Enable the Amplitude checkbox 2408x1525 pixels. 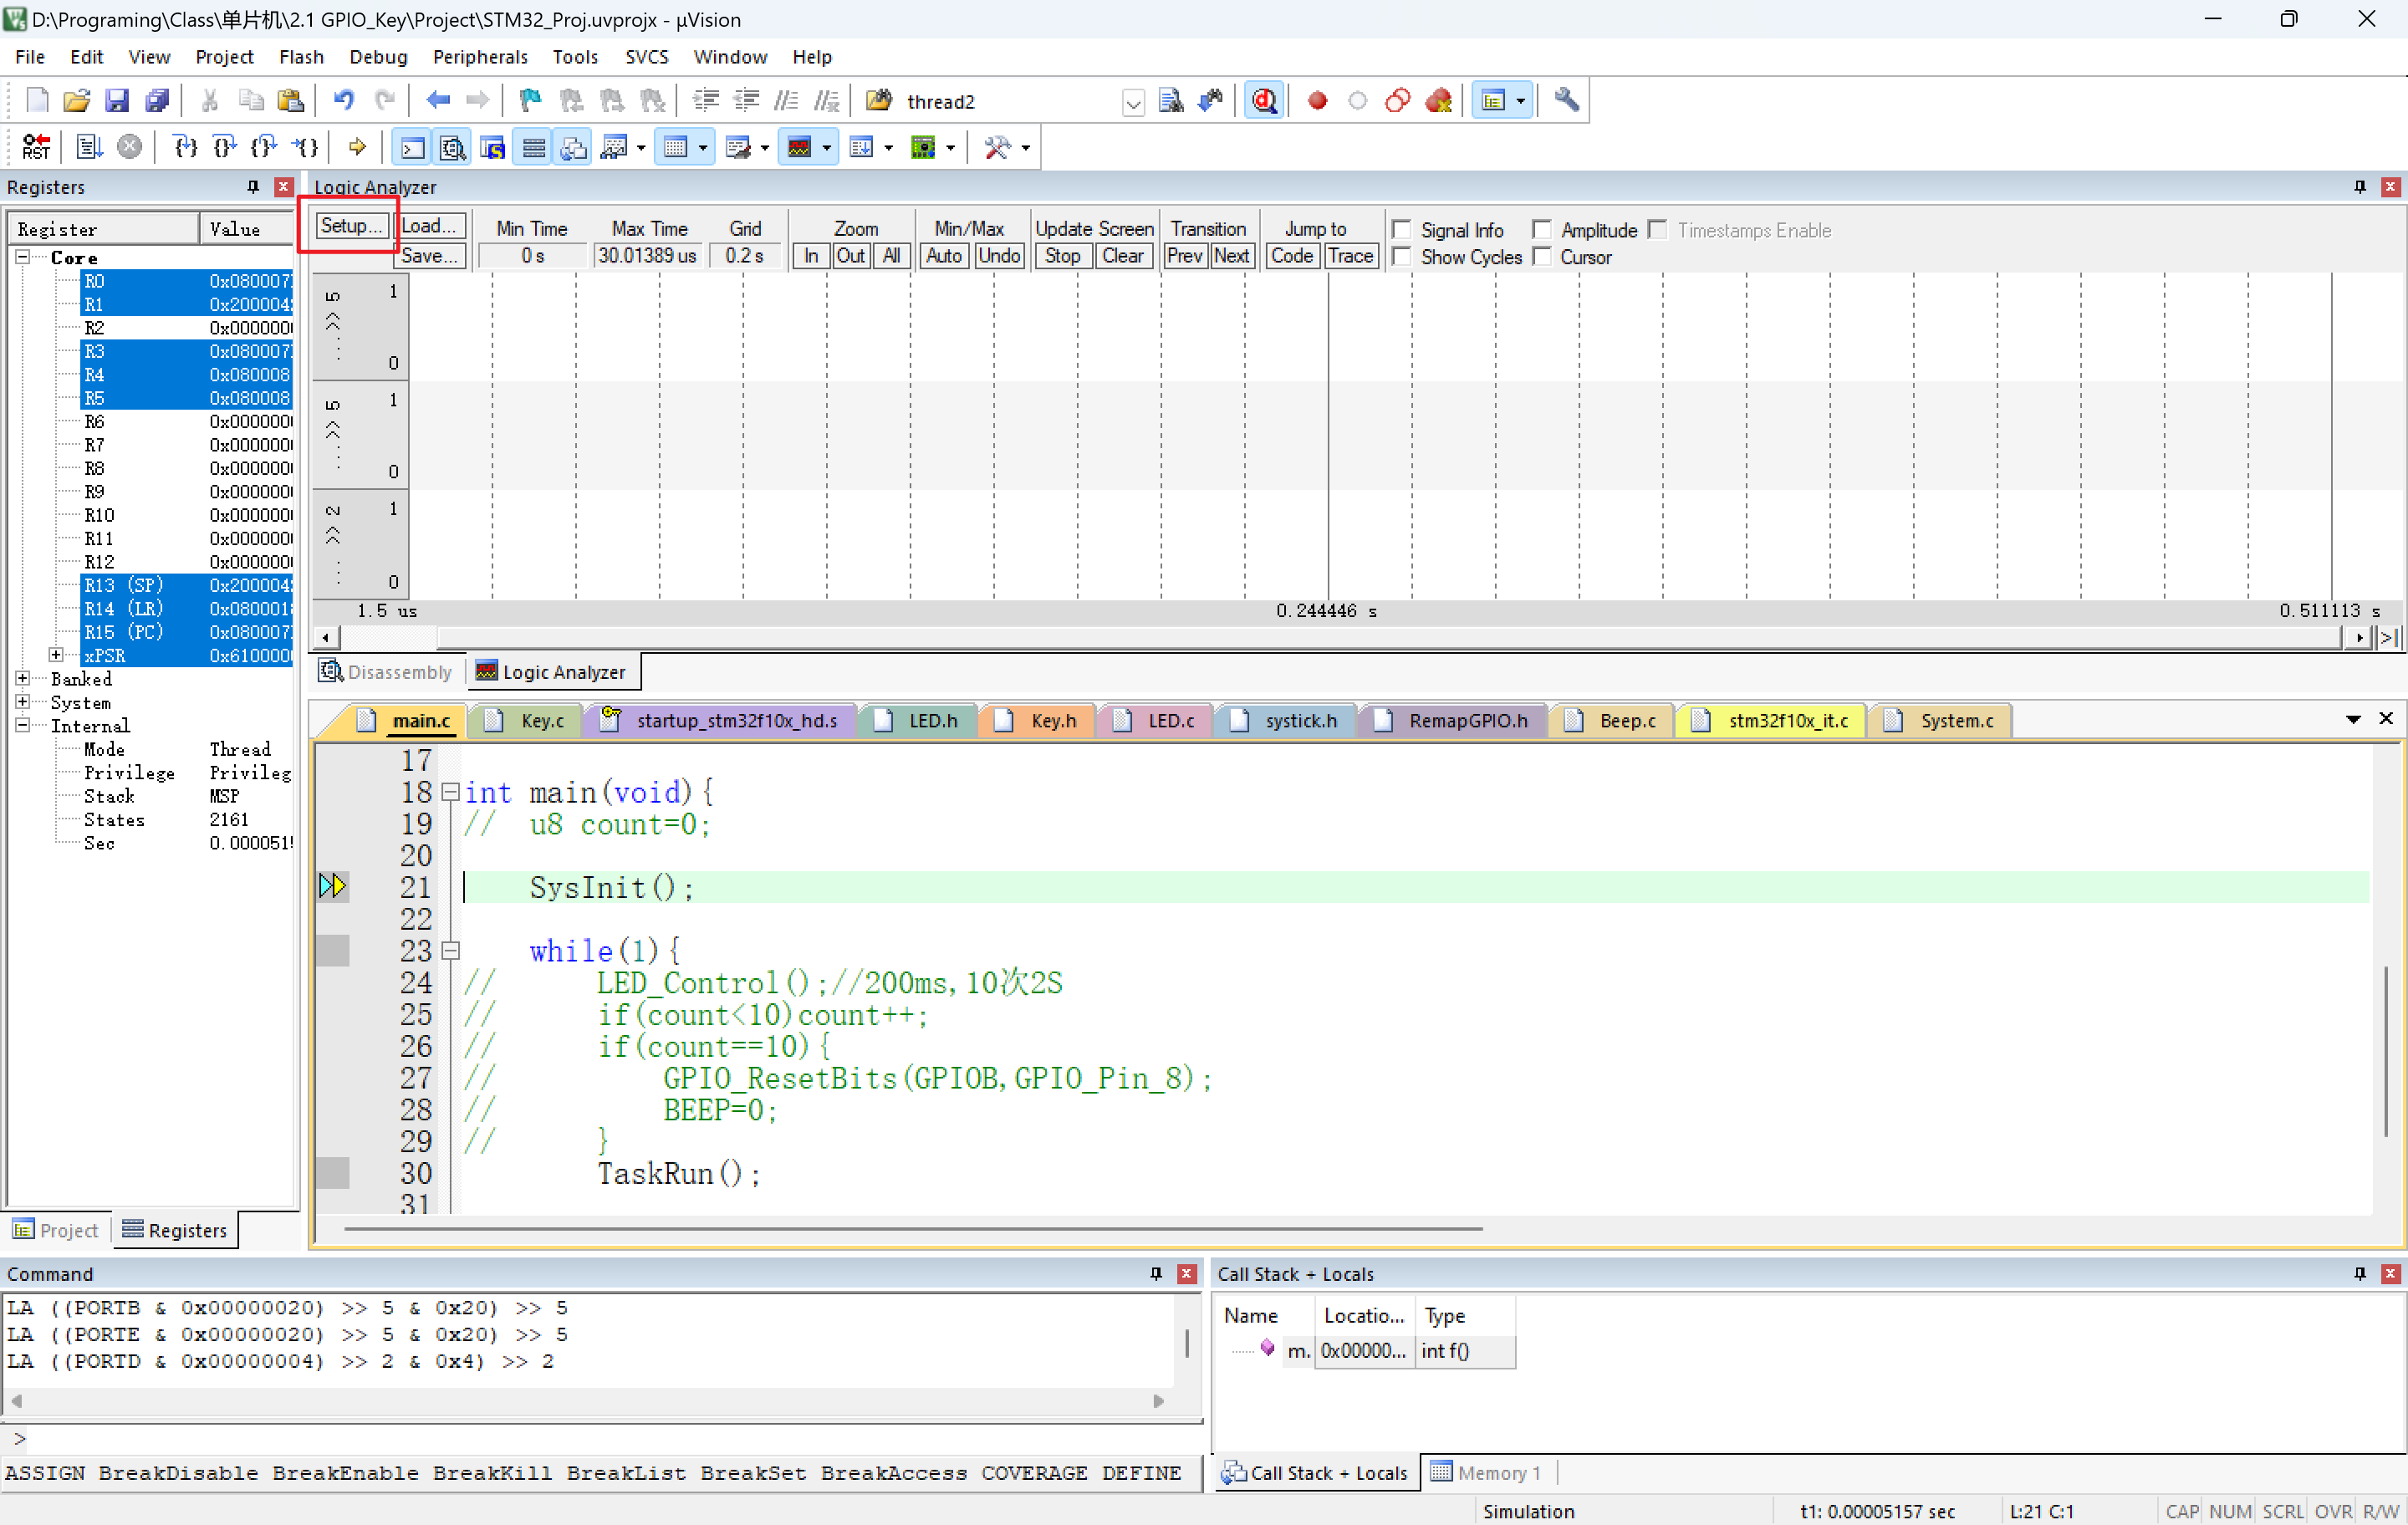1542,230
